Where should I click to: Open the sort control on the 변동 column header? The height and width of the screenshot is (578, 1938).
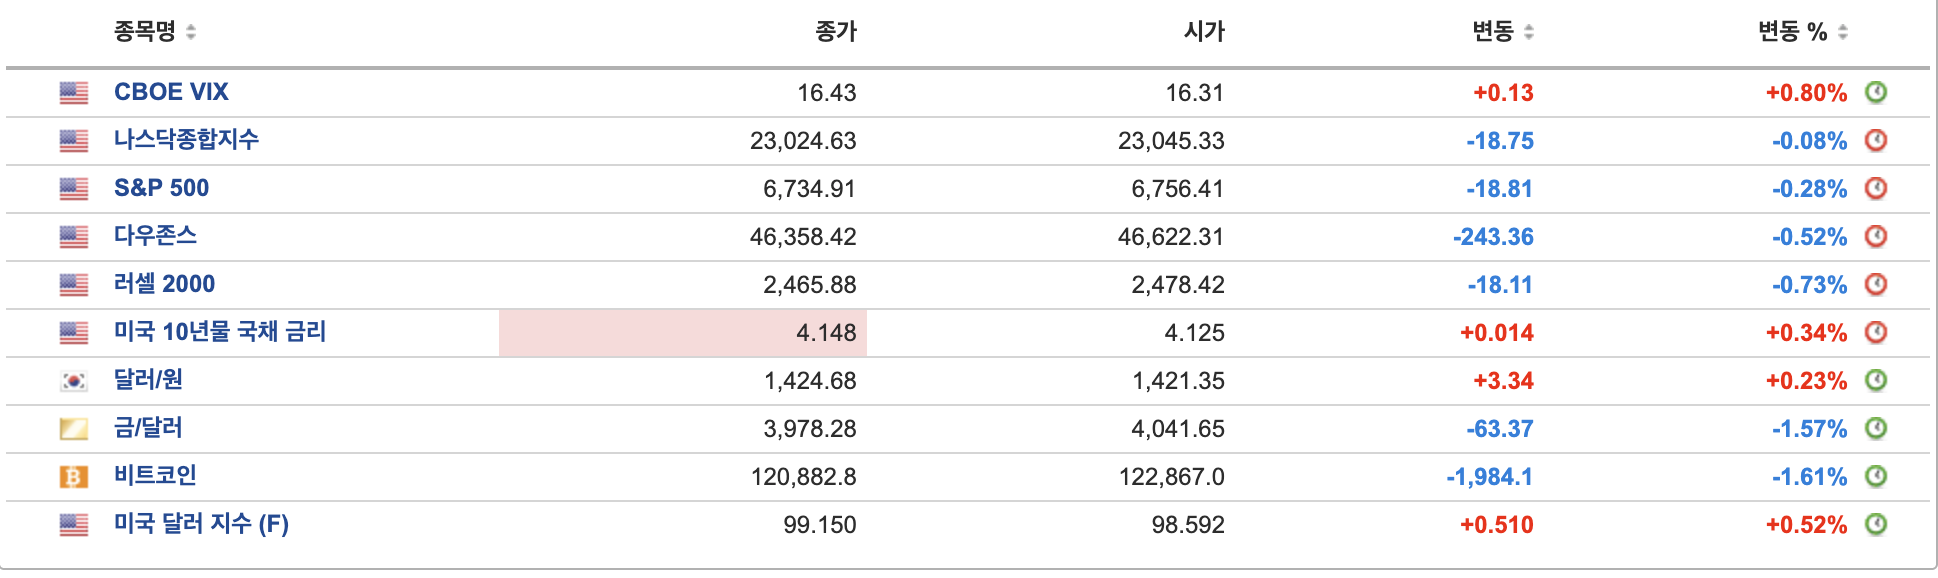1531,31
